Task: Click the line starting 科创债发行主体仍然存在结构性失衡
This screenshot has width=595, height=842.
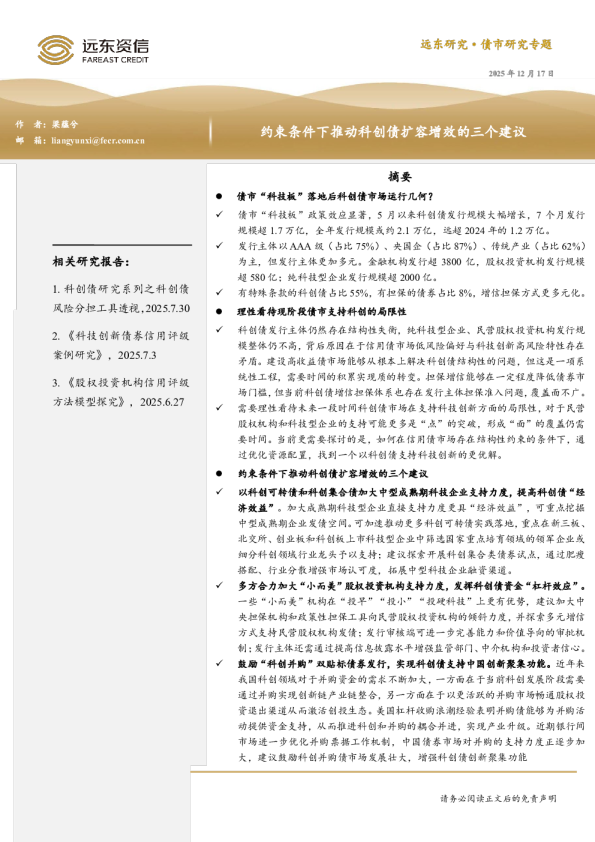Action: point(411,330)
